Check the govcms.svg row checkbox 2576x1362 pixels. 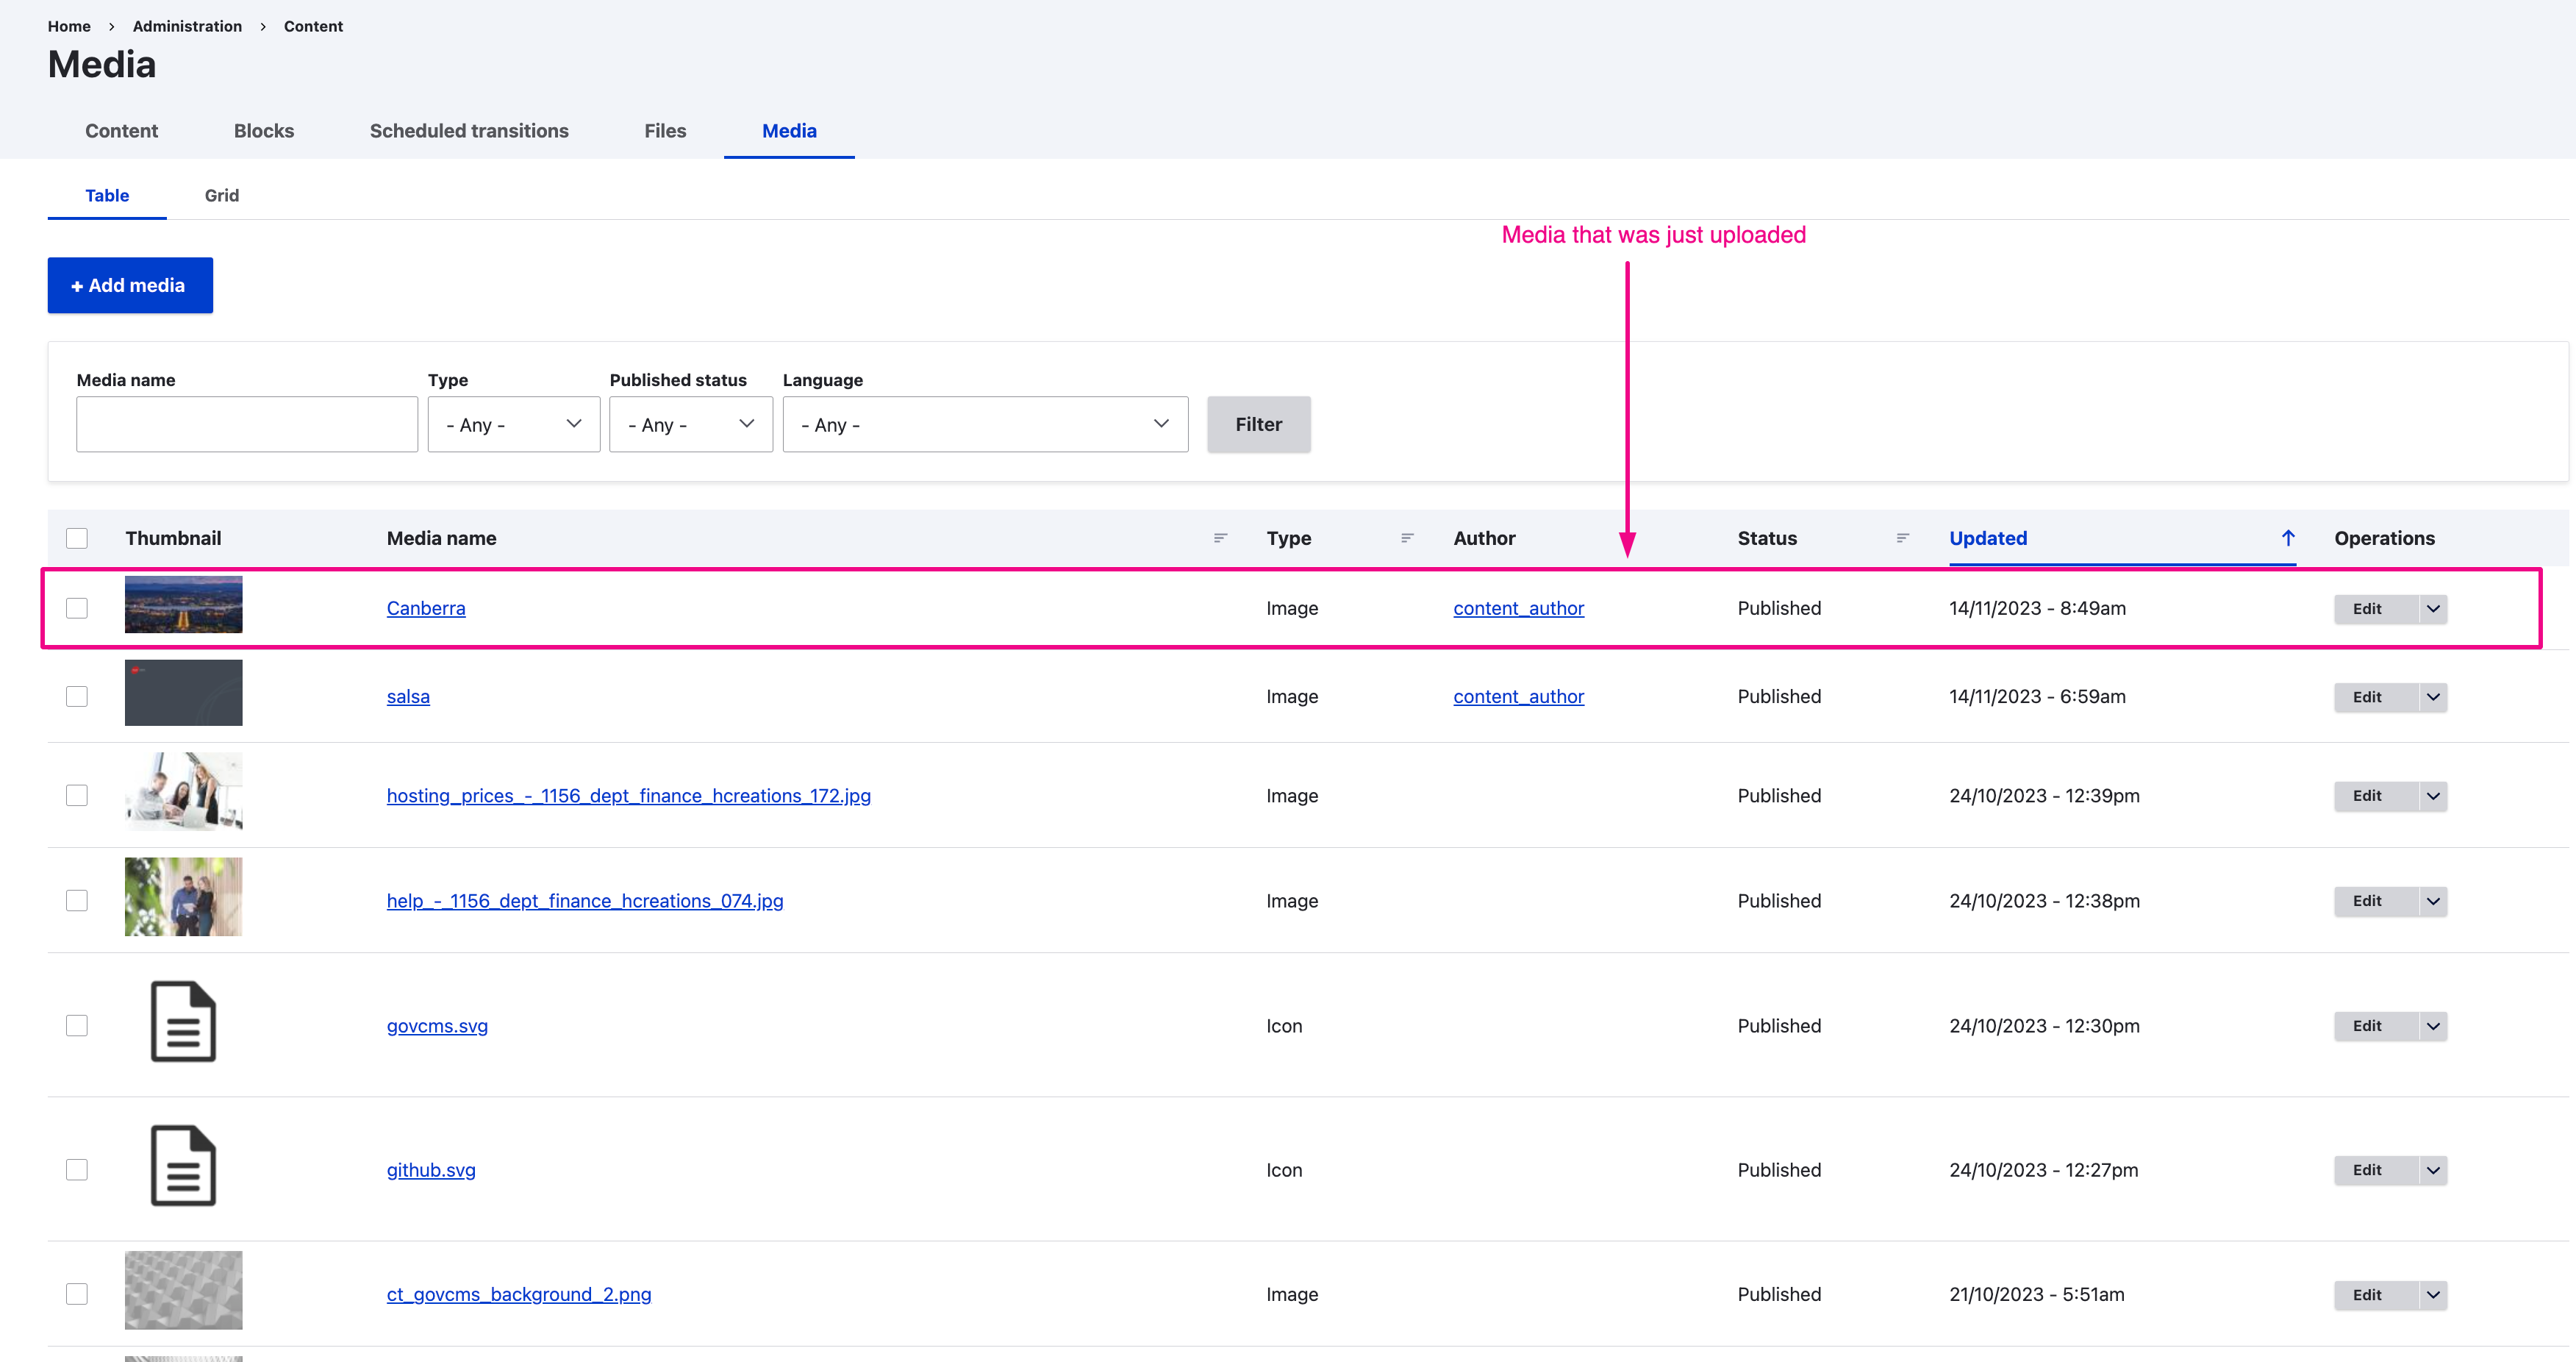pos(77,1025)
